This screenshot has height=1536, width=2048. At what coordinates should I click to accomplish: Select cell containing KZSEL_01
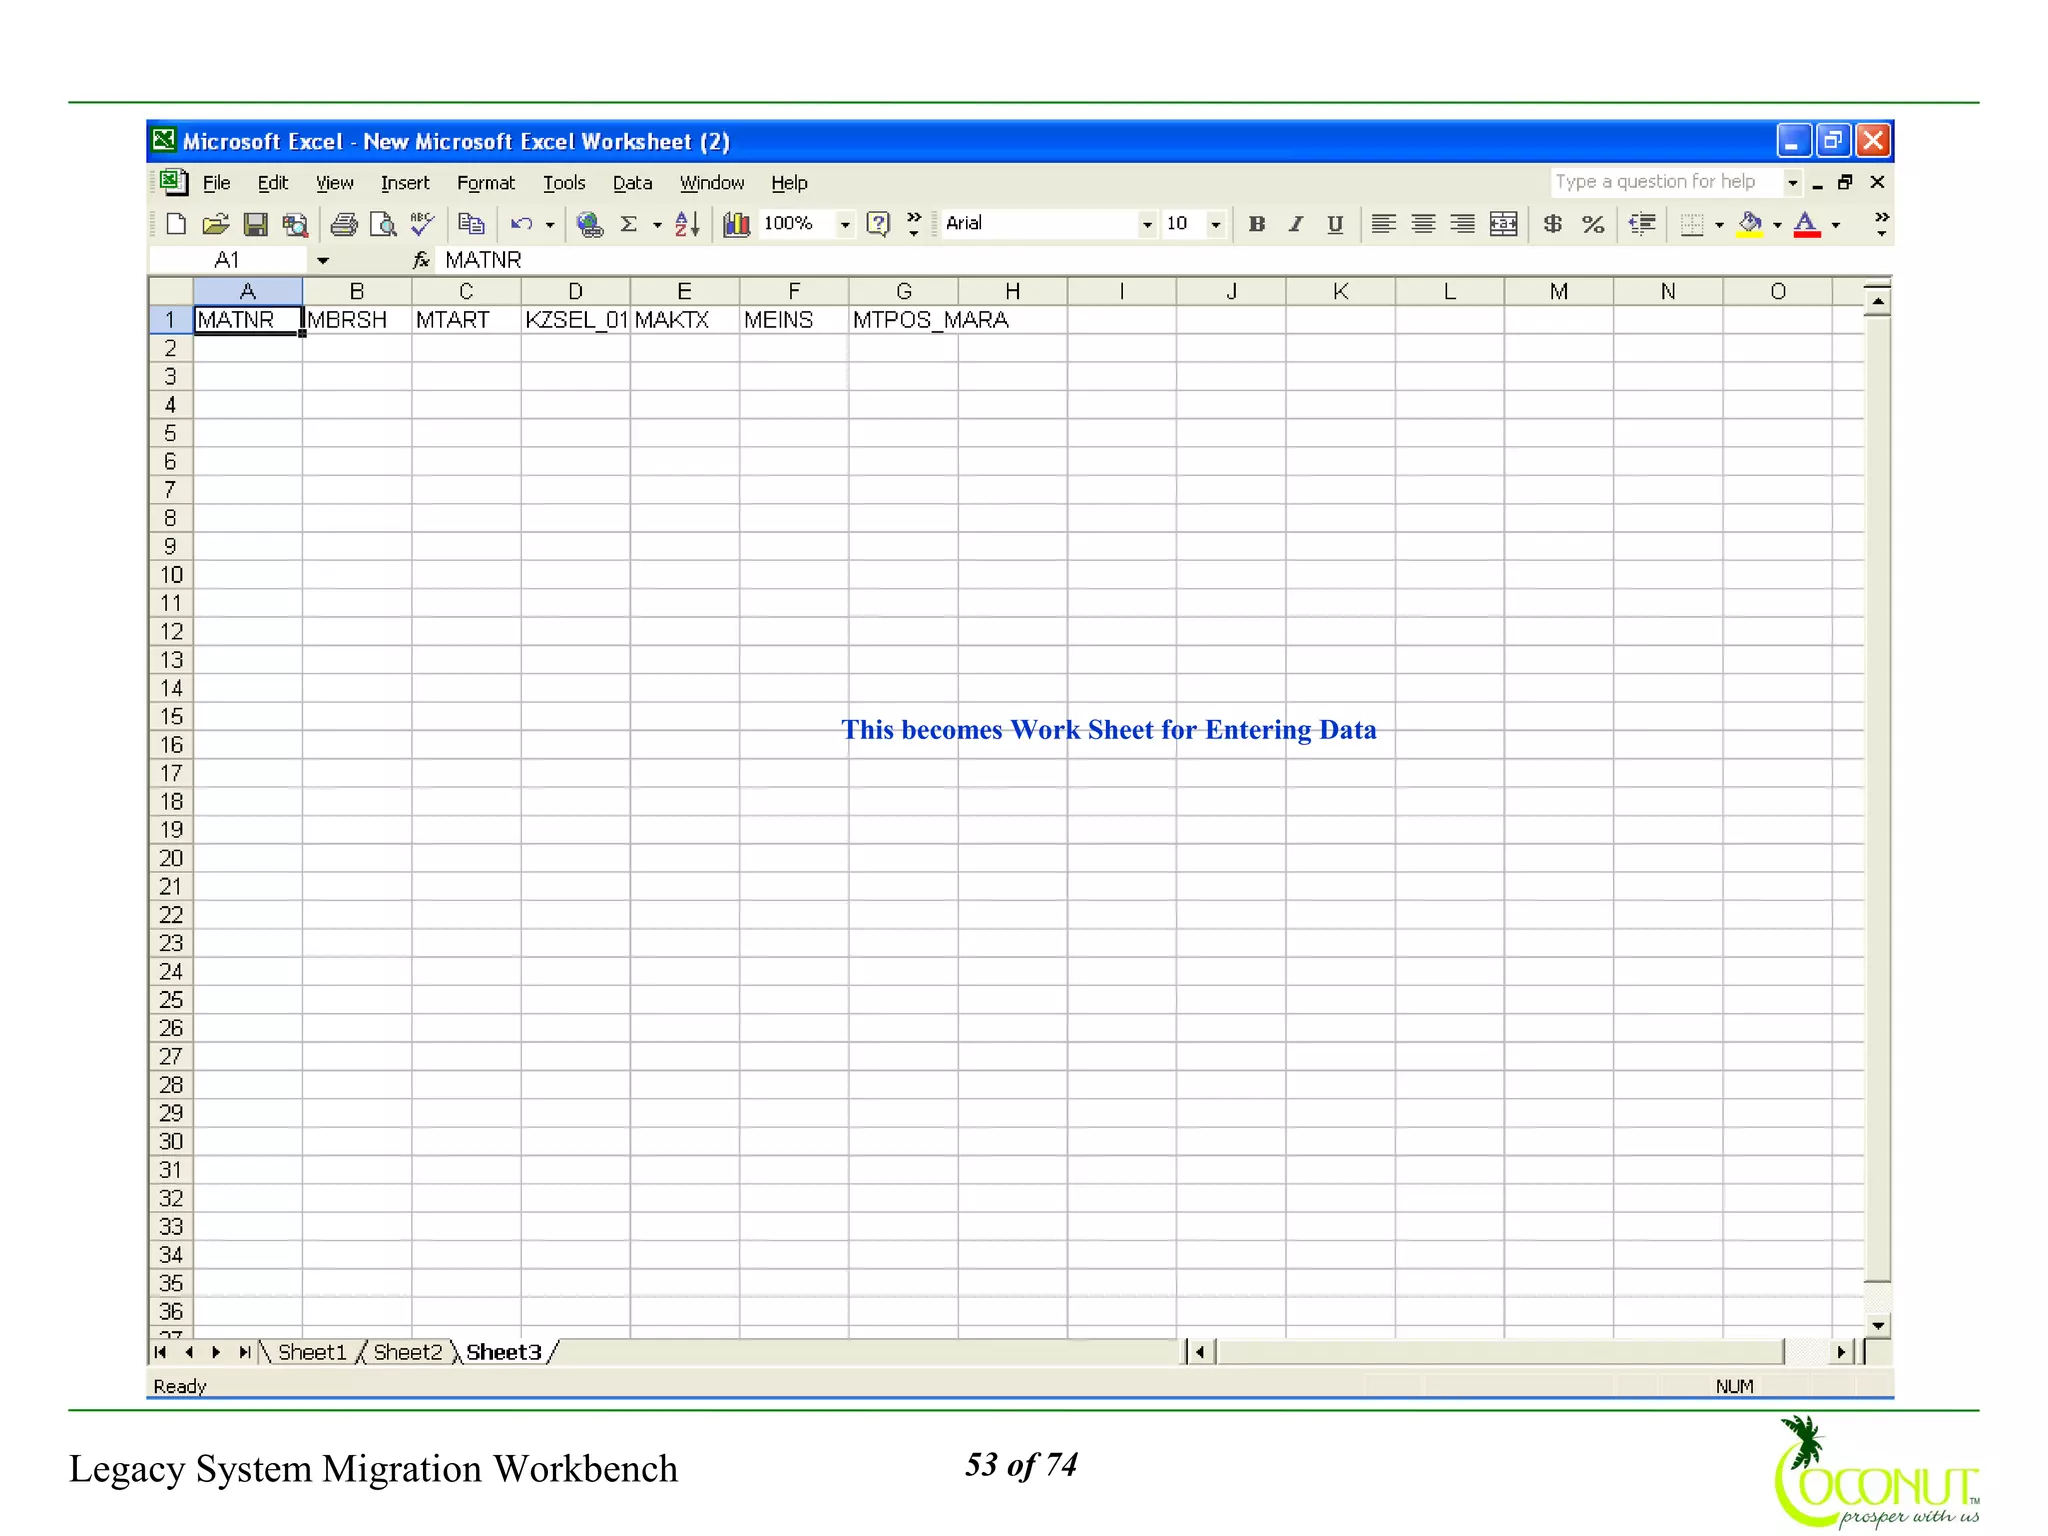point(575,320)
